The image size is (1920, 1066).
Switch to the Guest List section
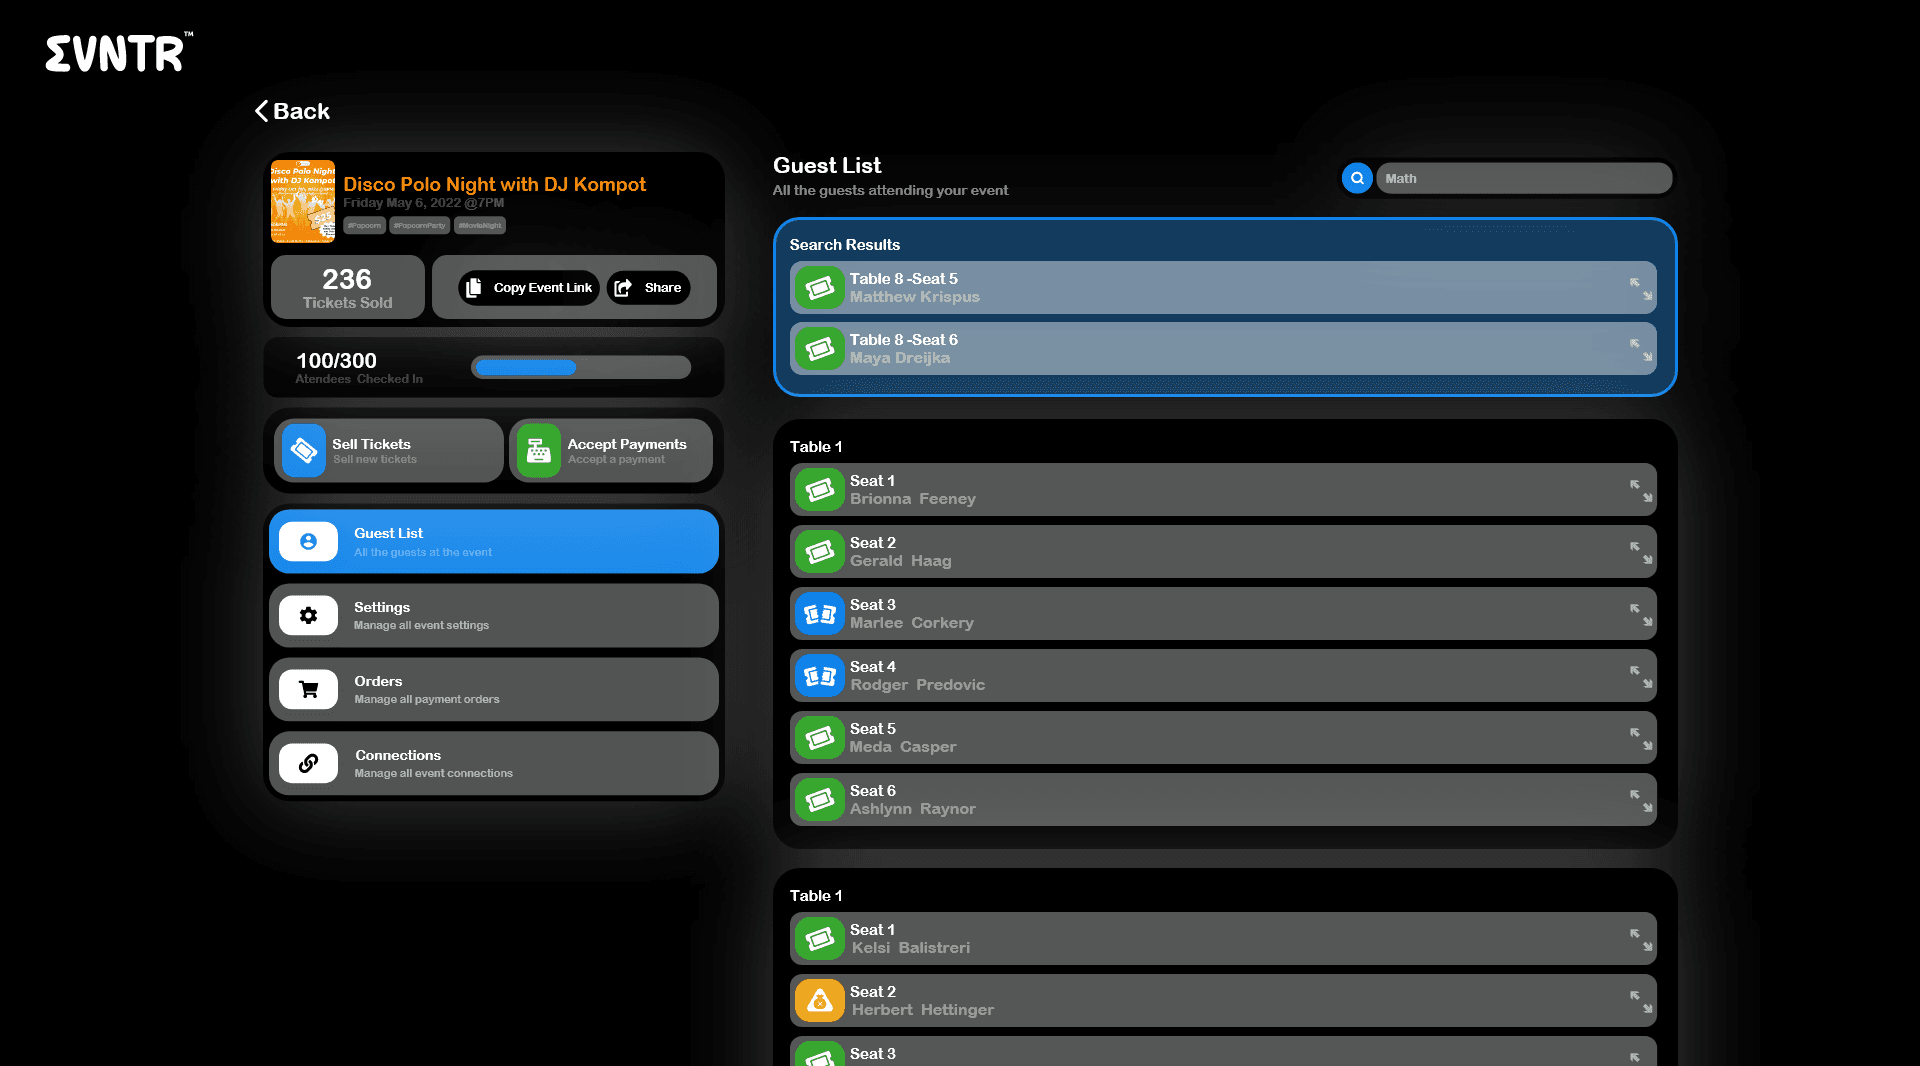(x=493, y=541)
